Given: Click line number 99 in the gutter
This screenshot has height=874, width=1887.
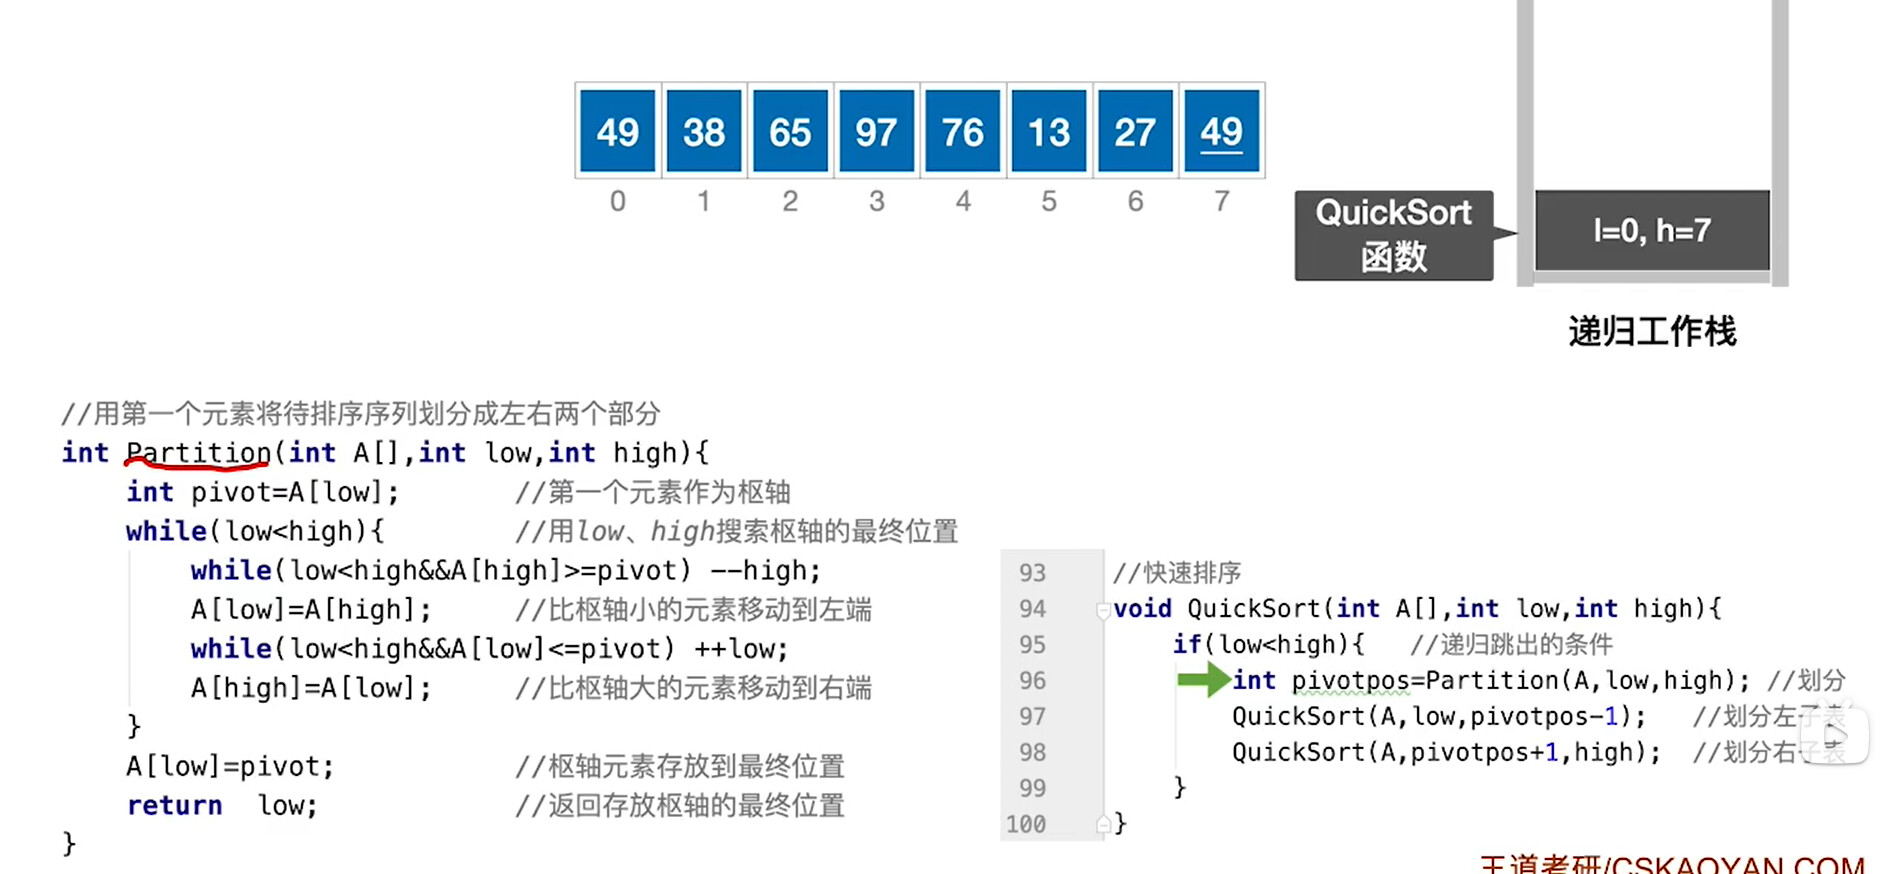Looking at the screenshot, I should point(1032,789).
